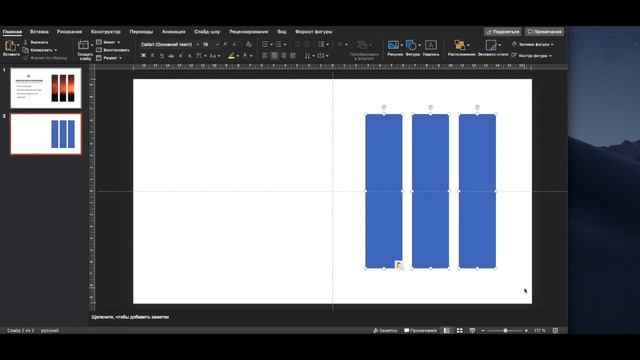Image resolution: width=640 pixels, height=360 pixels.
Task: Open the Calibri font name combo box
Action: point(169,44)
